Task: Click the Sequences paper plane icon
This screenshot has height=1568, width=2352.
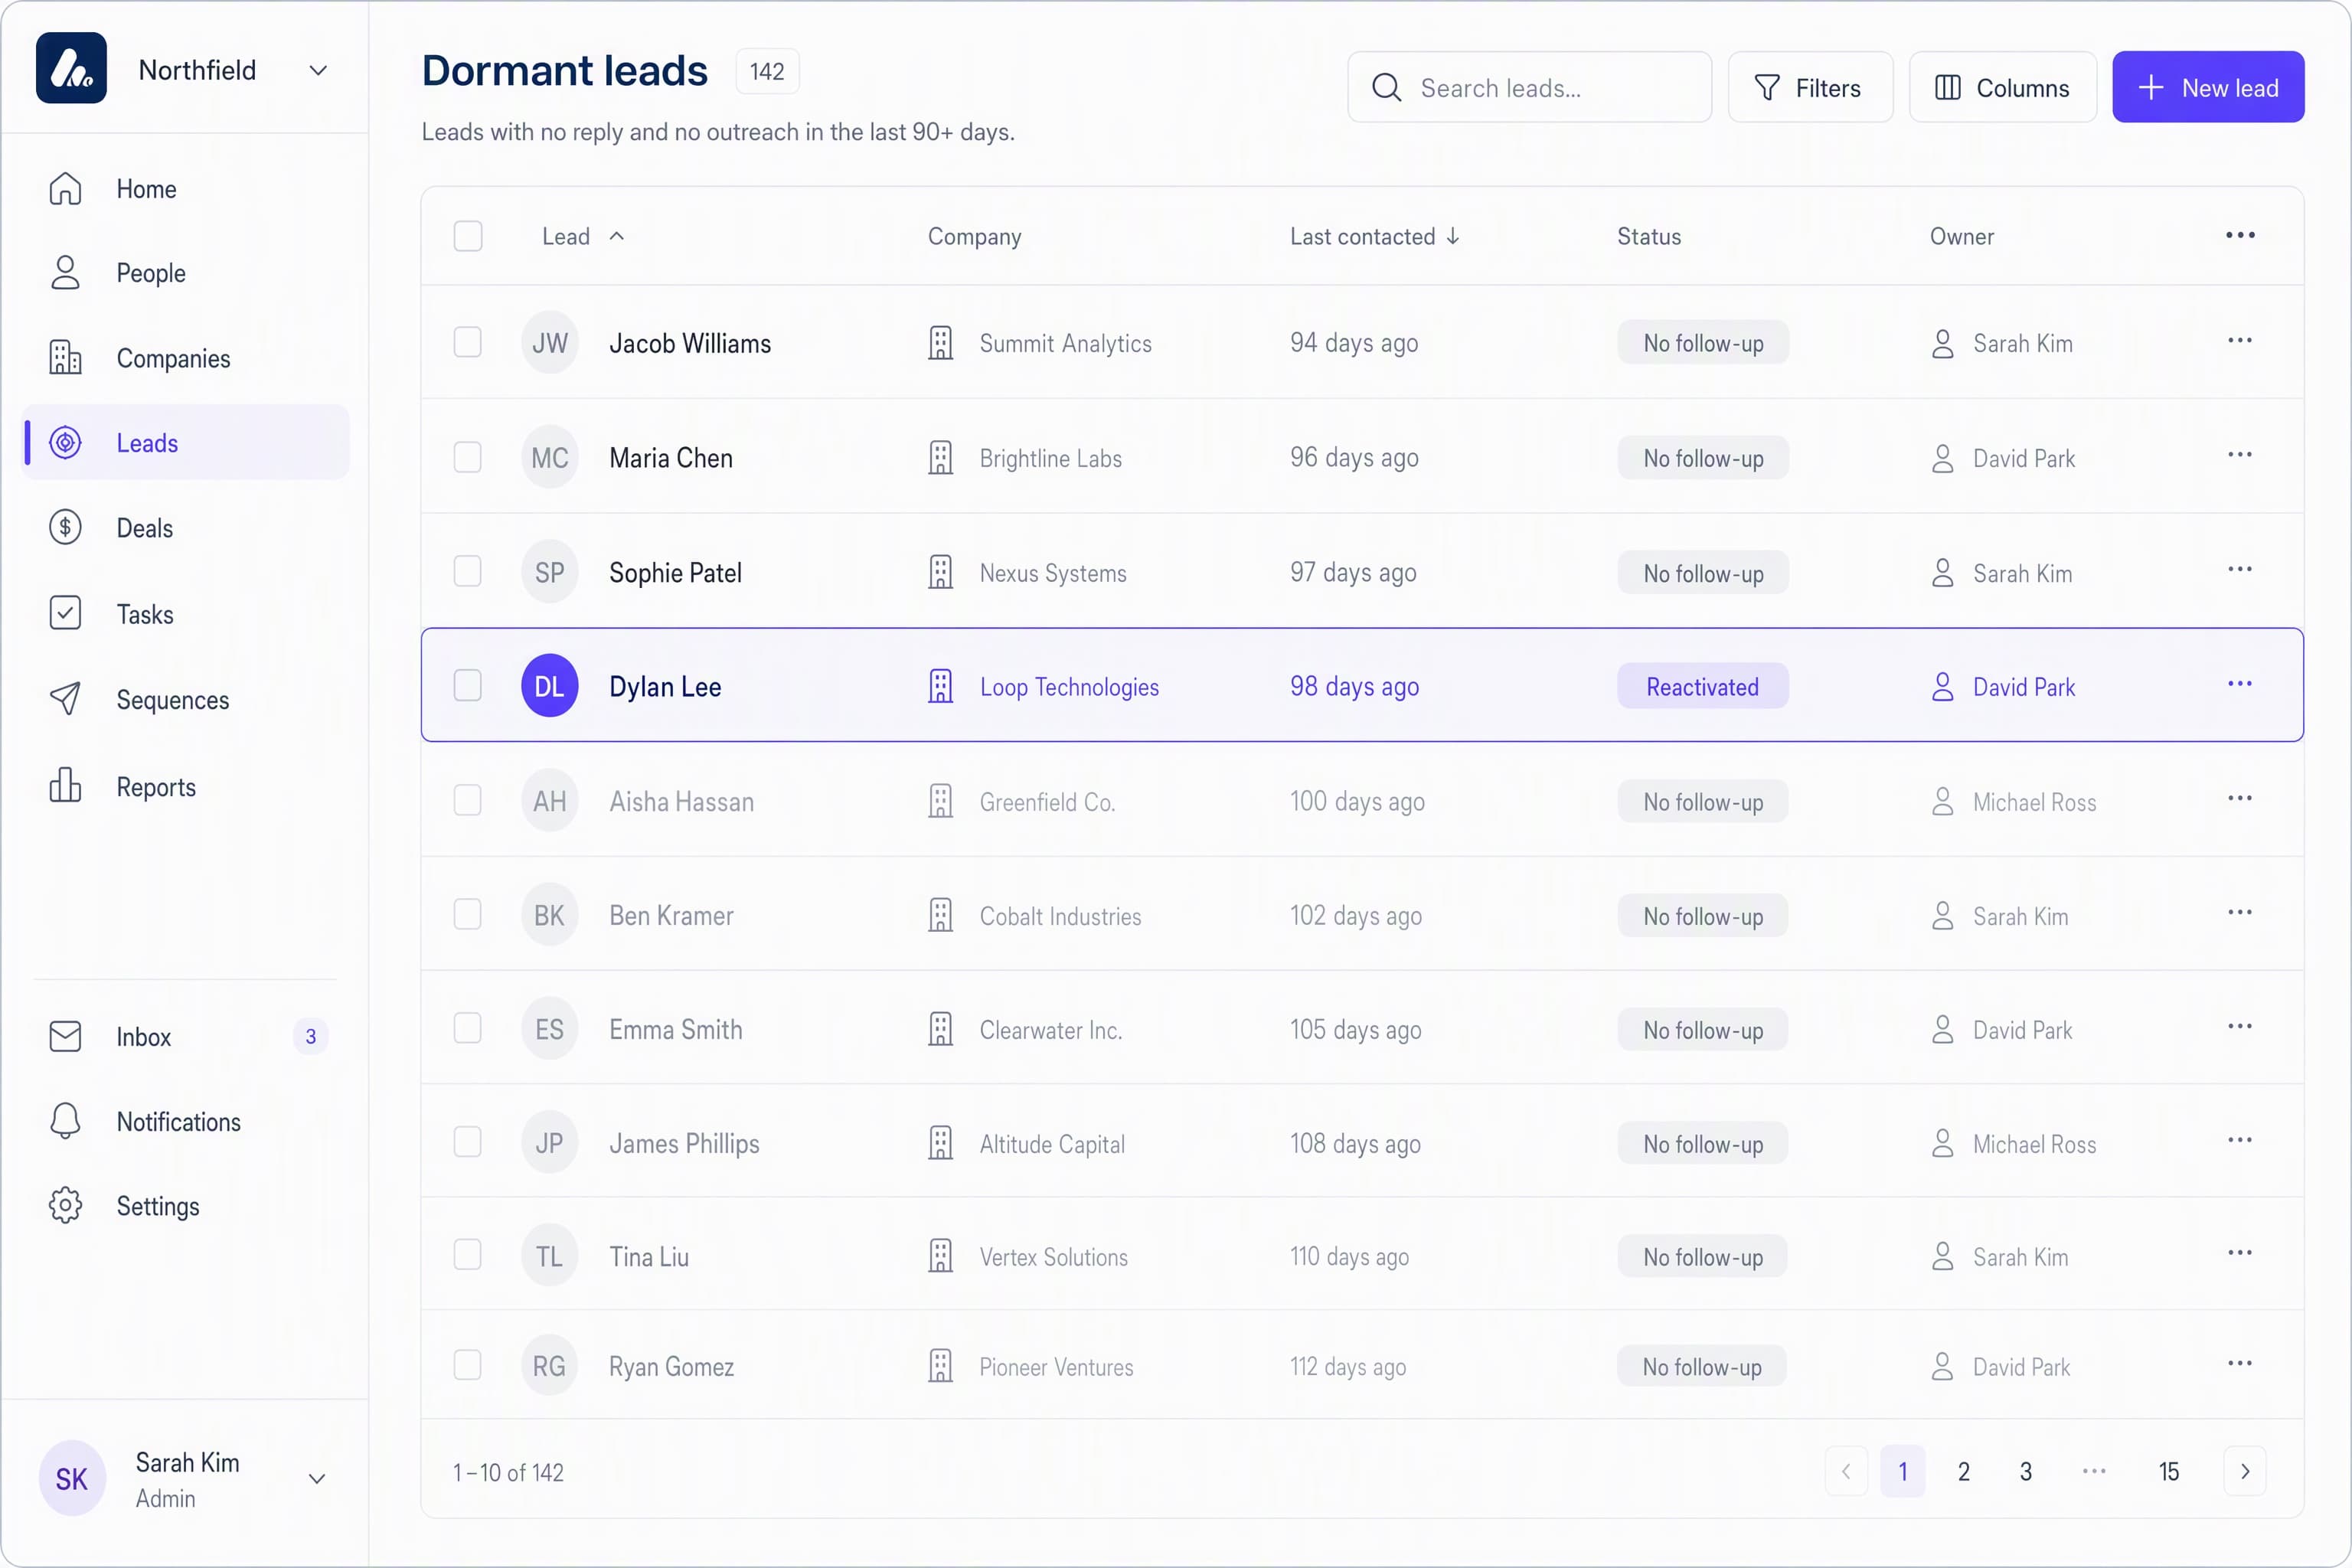Action: pos(65,700)
